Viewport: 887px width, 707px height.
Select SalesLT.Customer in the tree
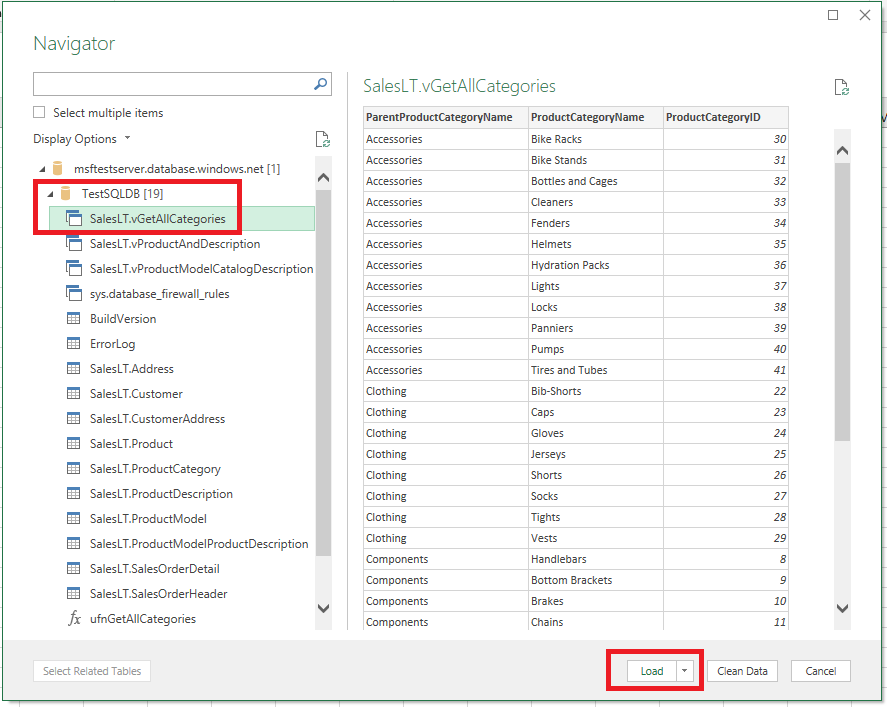click(x=136, y=394)
